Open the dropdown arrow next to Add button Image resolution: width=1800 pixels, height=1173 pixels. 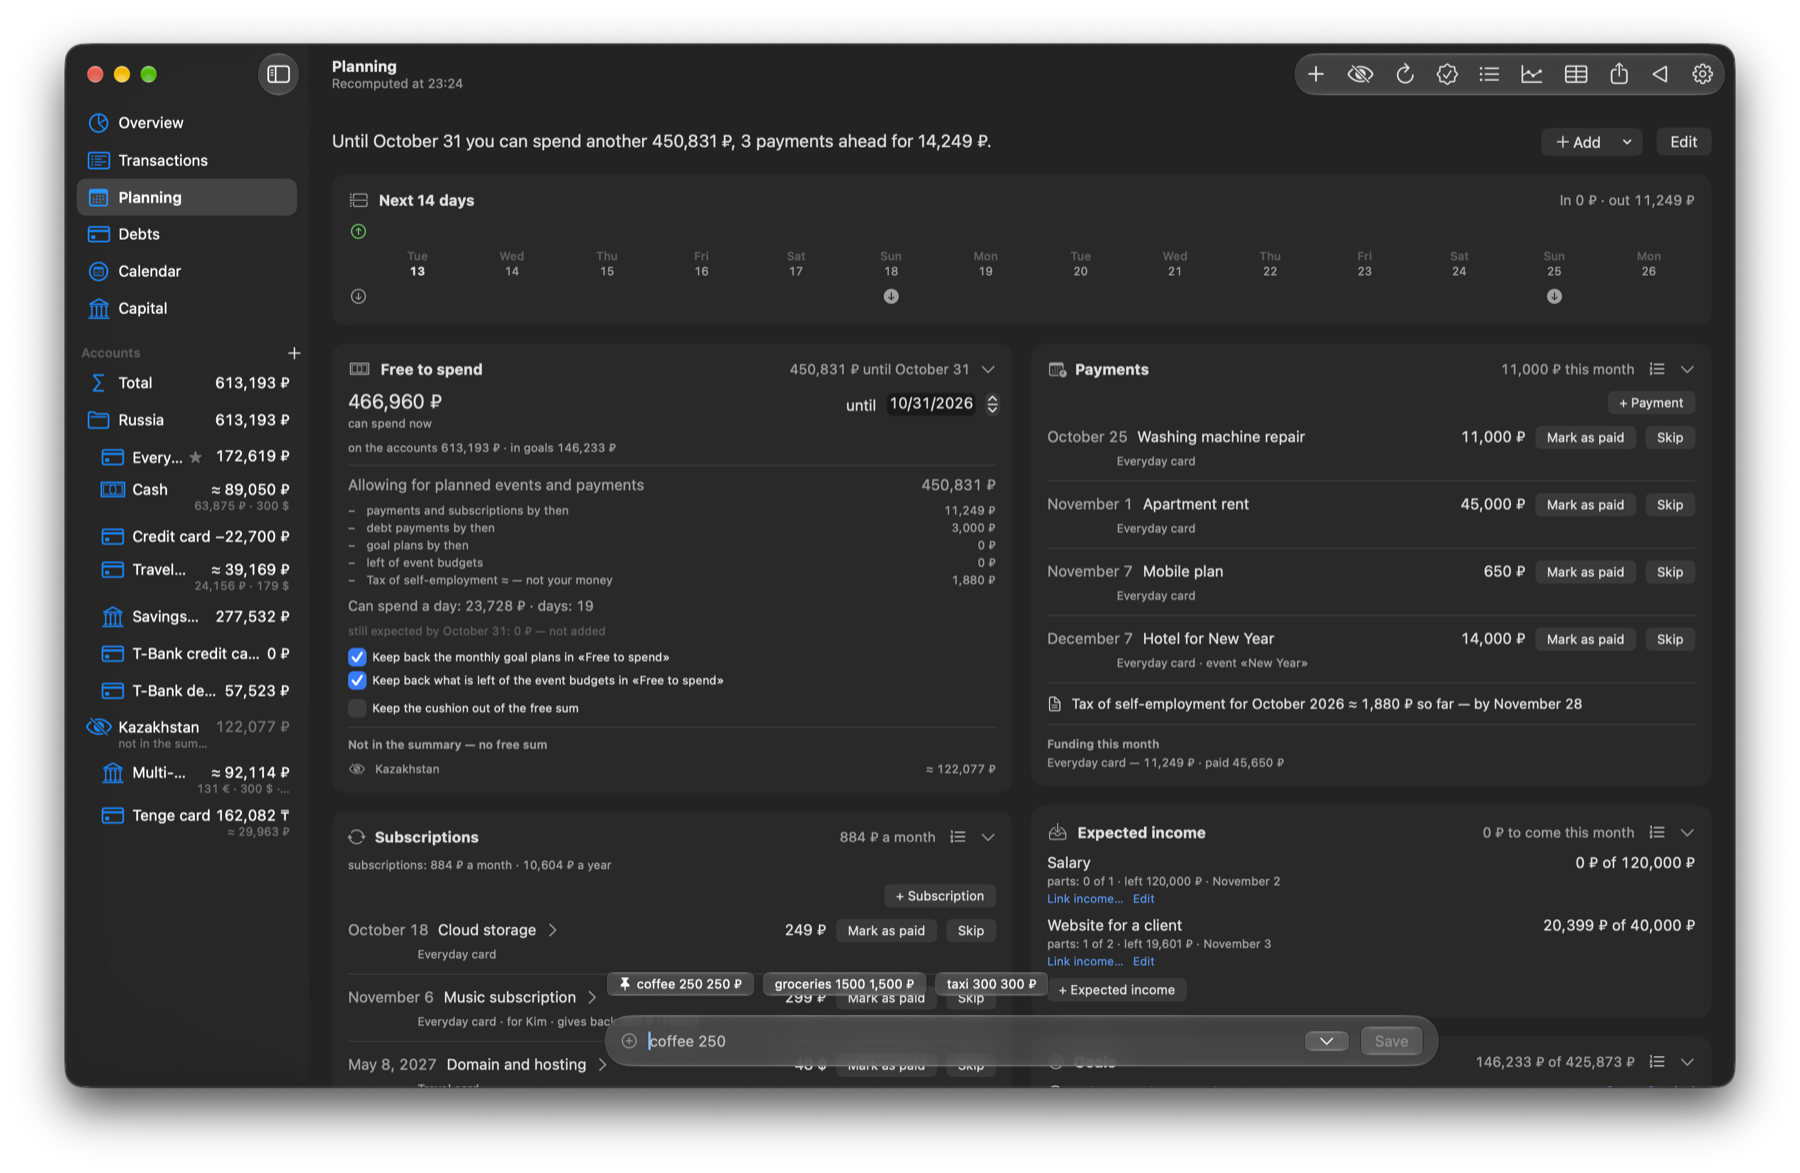(x=1627, y=142)
